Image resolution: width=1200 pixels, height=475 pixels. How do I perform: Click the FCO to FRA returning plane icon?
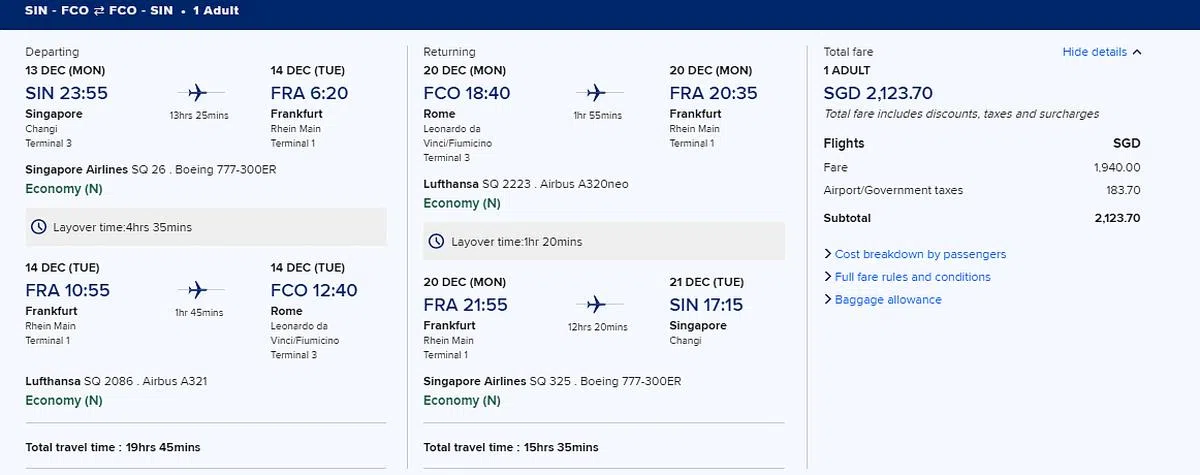coord(597,93)
